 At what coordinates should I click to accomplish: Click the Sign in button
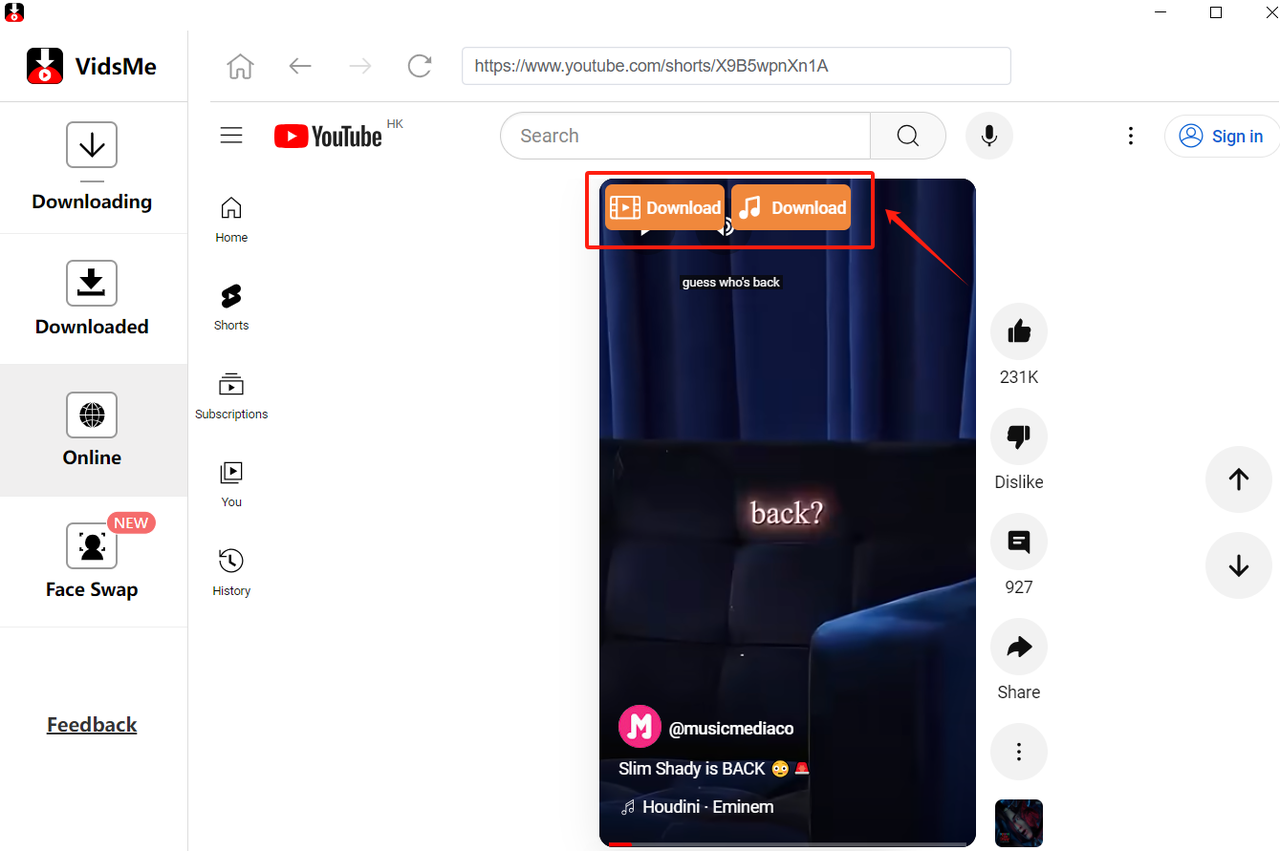pyautogui.click(x=1221, y=136)
